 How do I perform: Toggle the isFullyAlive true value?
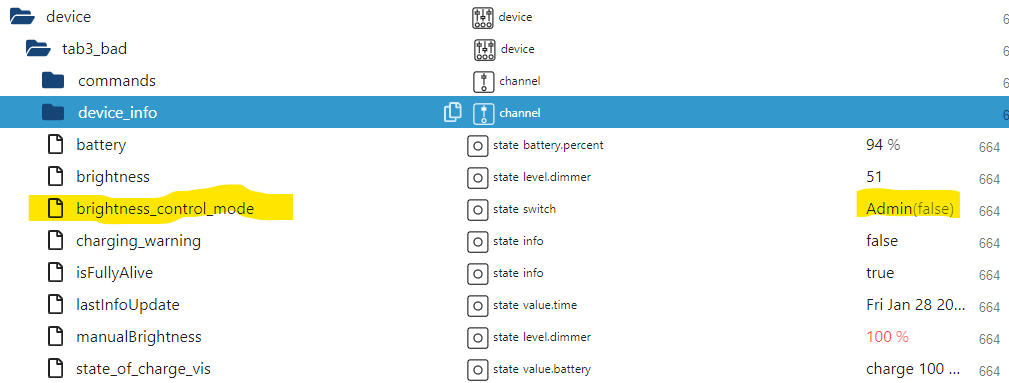[x=880, y=273]
